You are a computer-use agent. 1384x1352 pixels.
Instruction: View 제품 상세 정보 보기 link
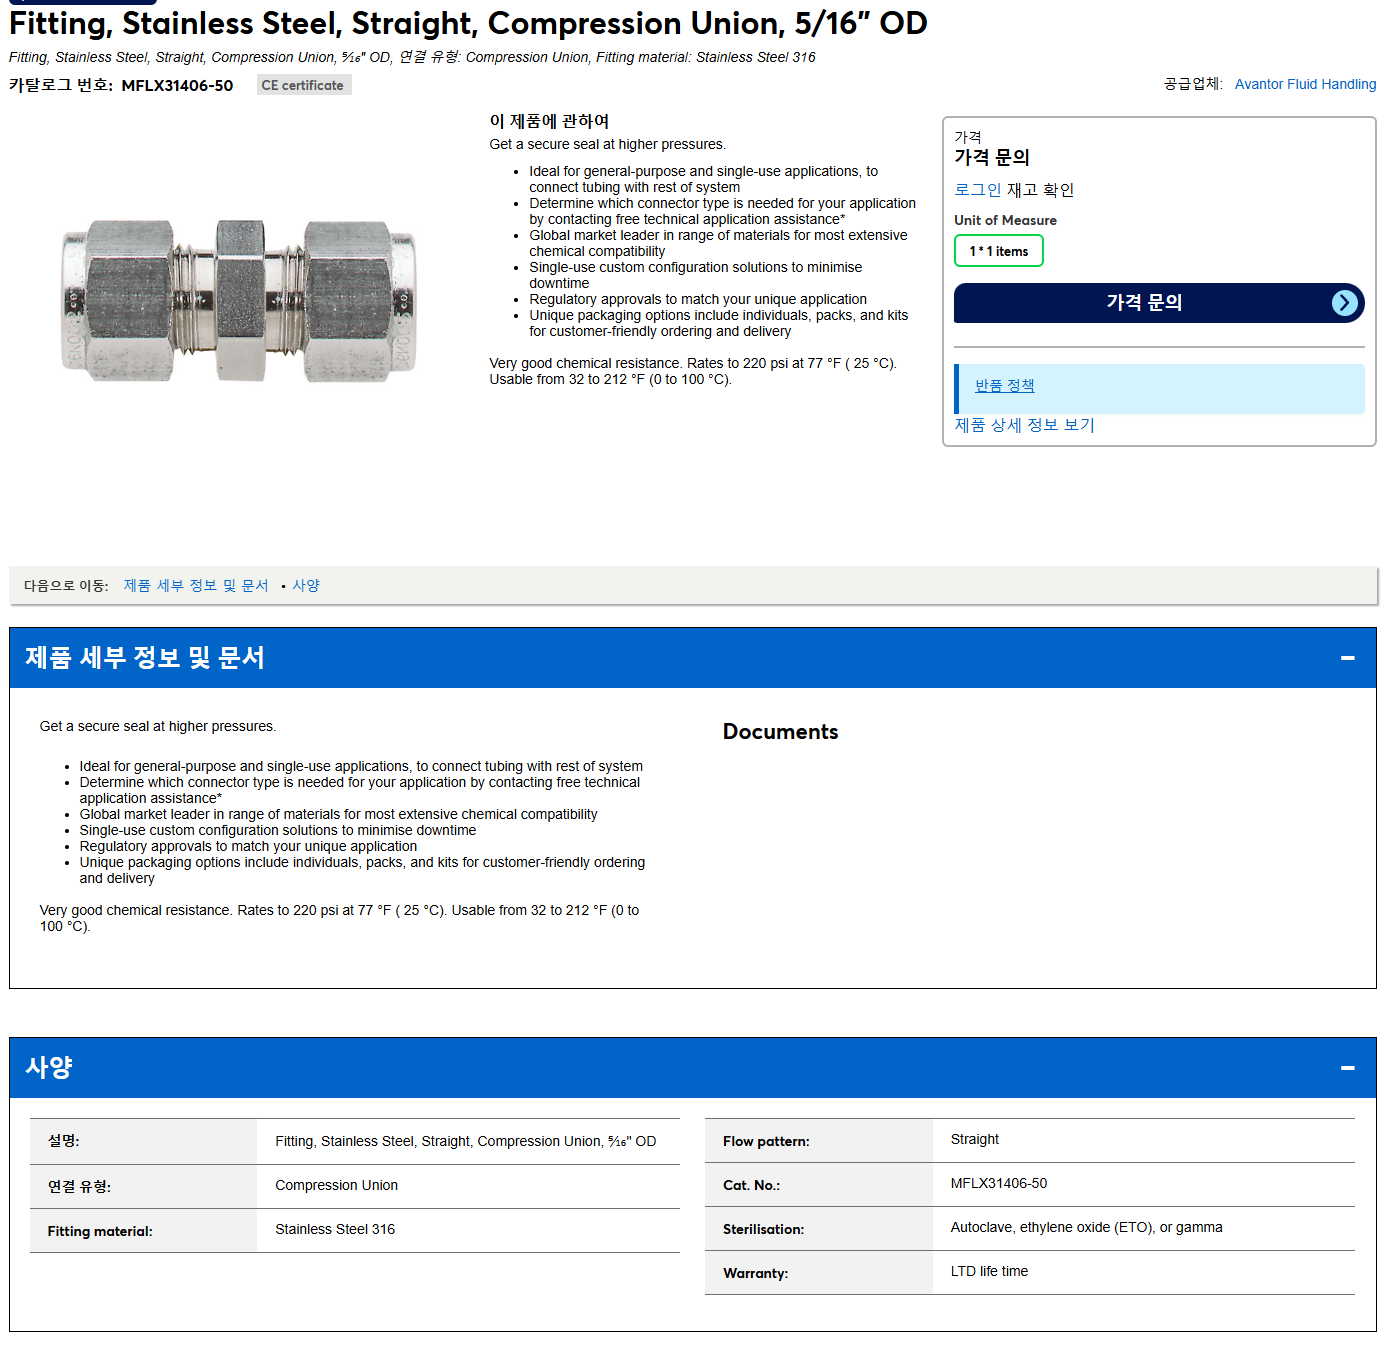point(1024,425)
